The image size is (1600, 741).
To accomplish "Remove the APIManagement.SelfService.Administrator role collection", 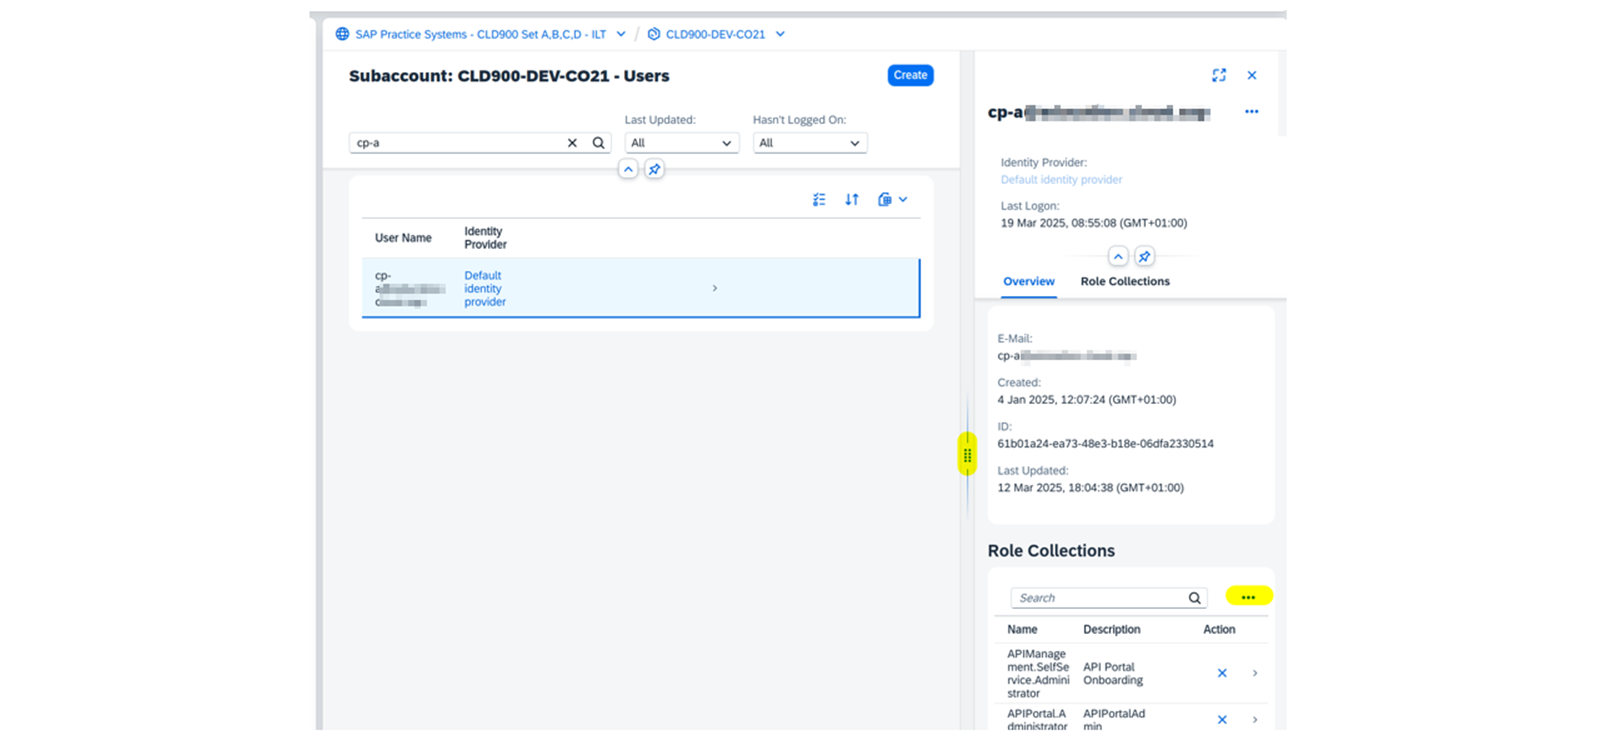I will (x=1222, y=674).
